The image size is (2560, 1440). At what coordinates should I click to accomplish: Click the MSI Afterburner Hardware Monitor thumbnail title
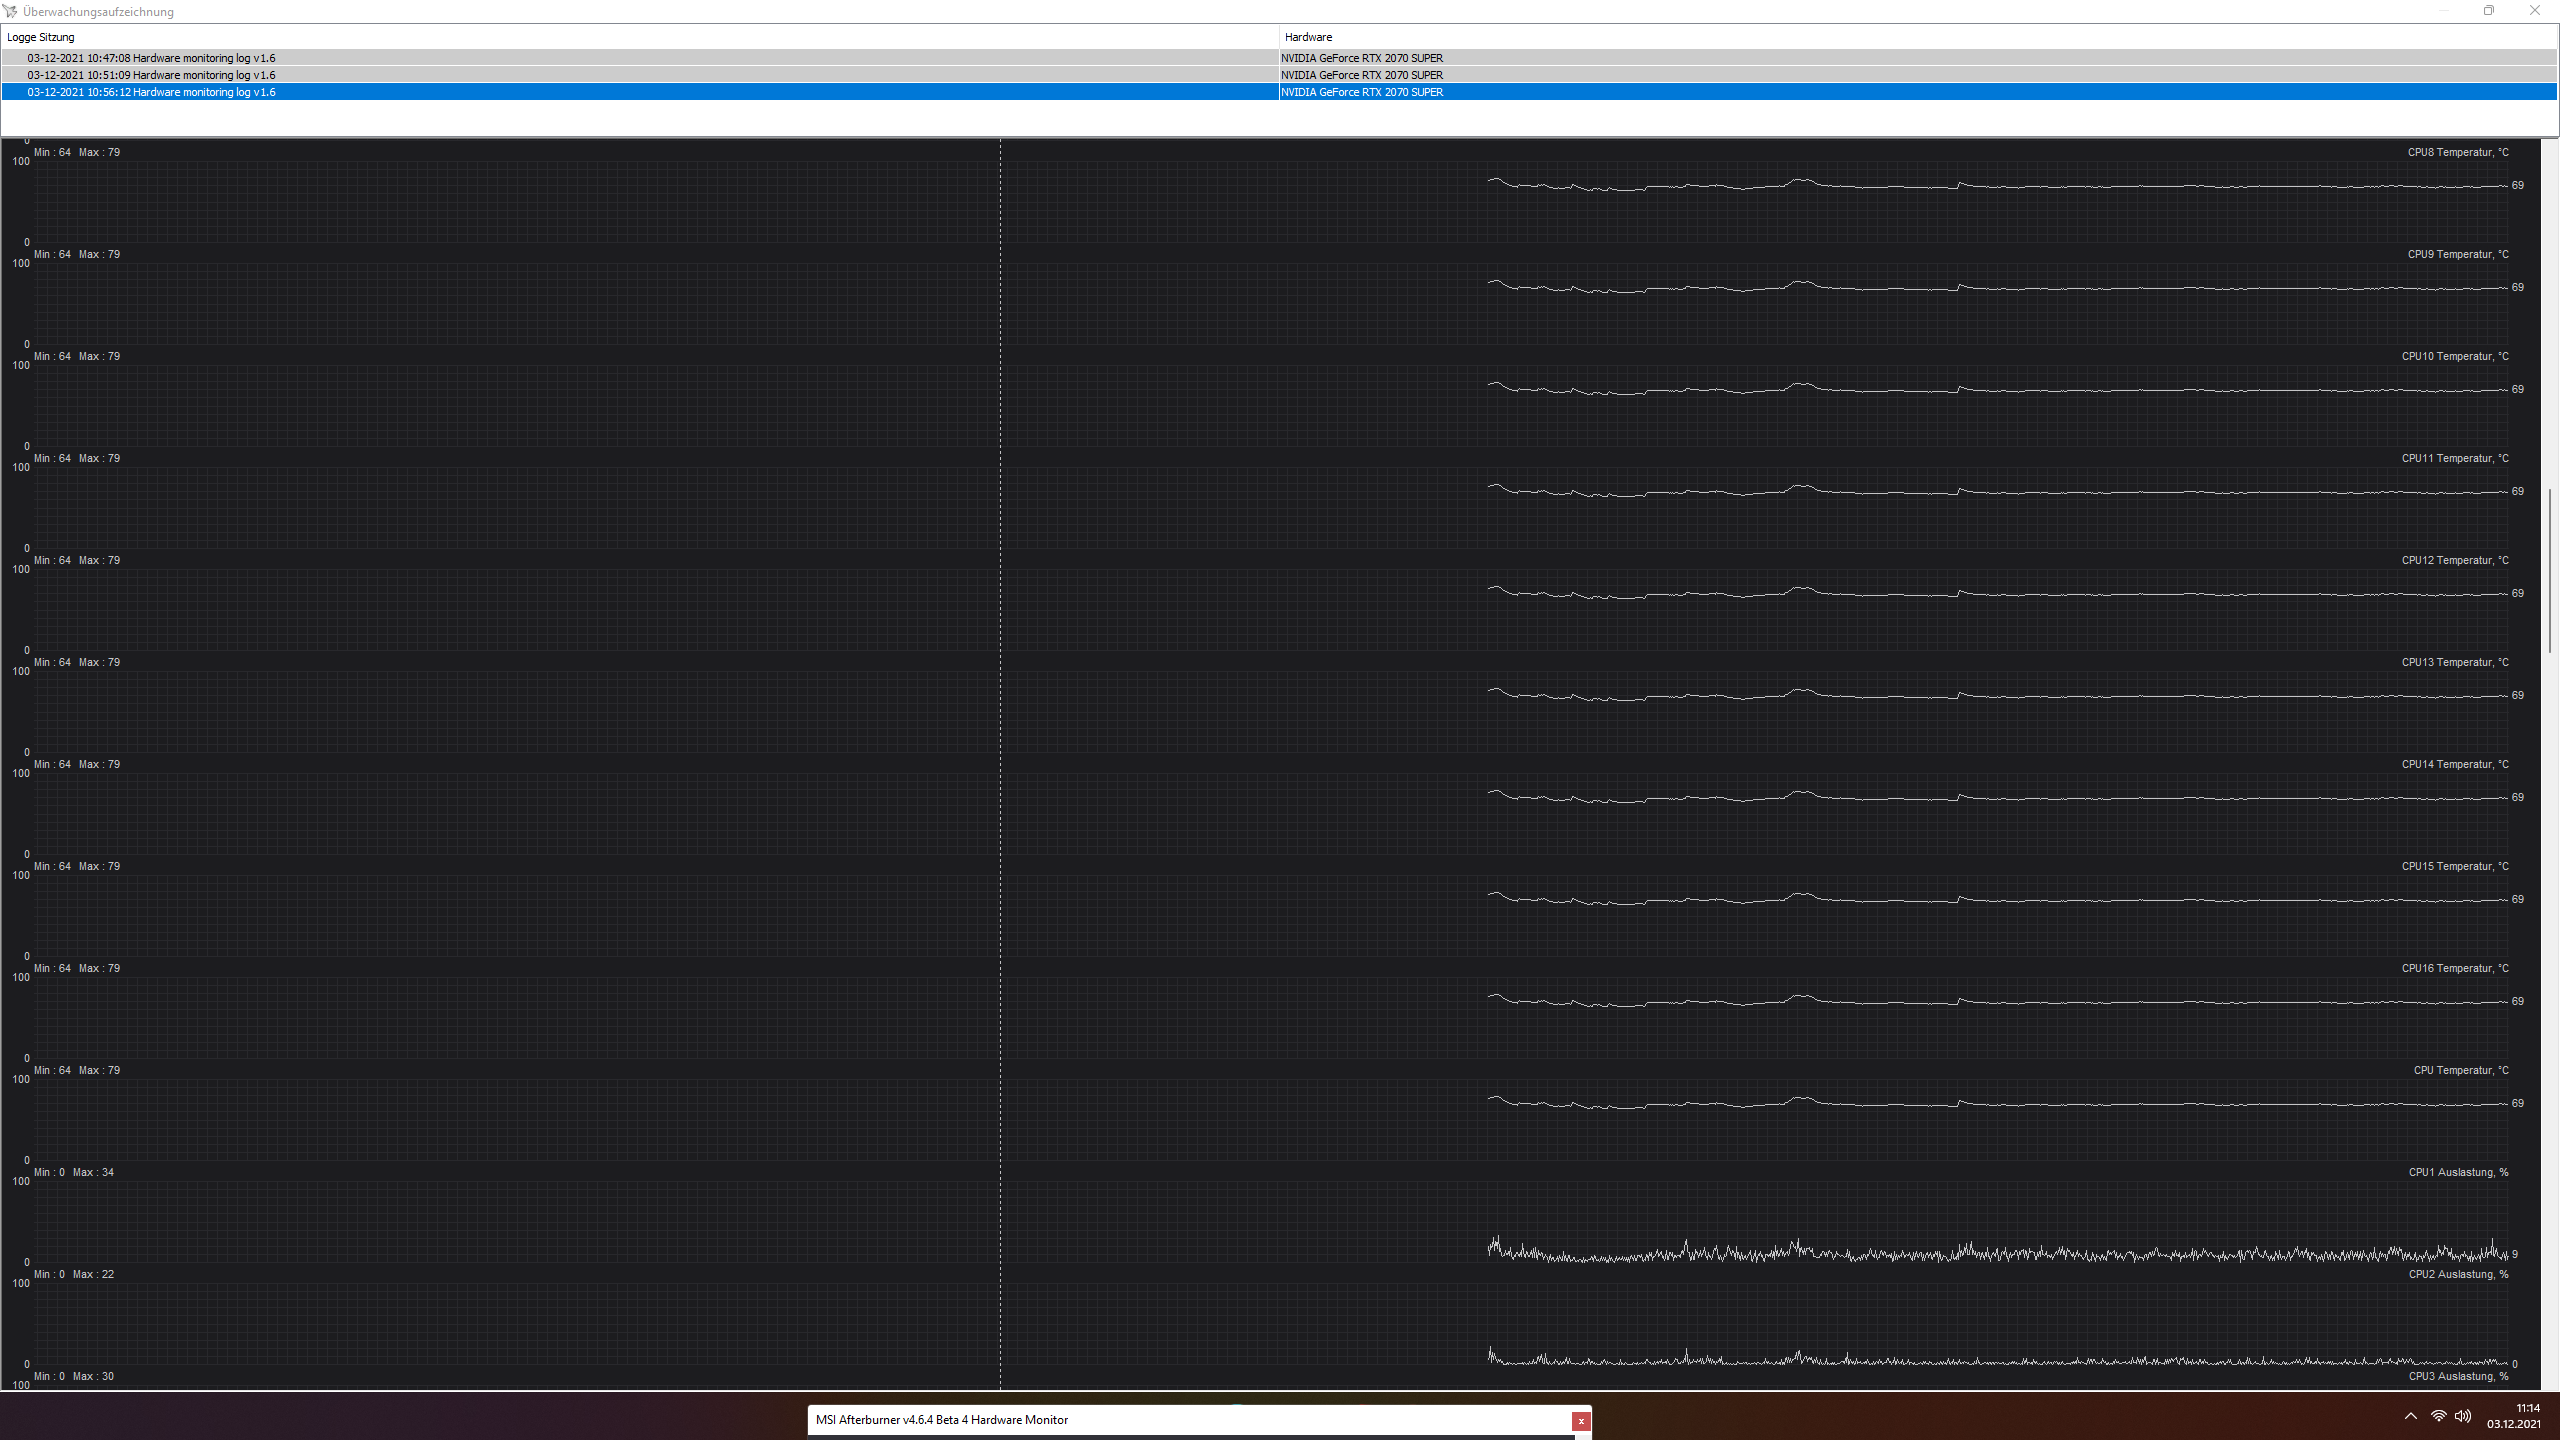pyautogui.click(x=941, y=1420)
